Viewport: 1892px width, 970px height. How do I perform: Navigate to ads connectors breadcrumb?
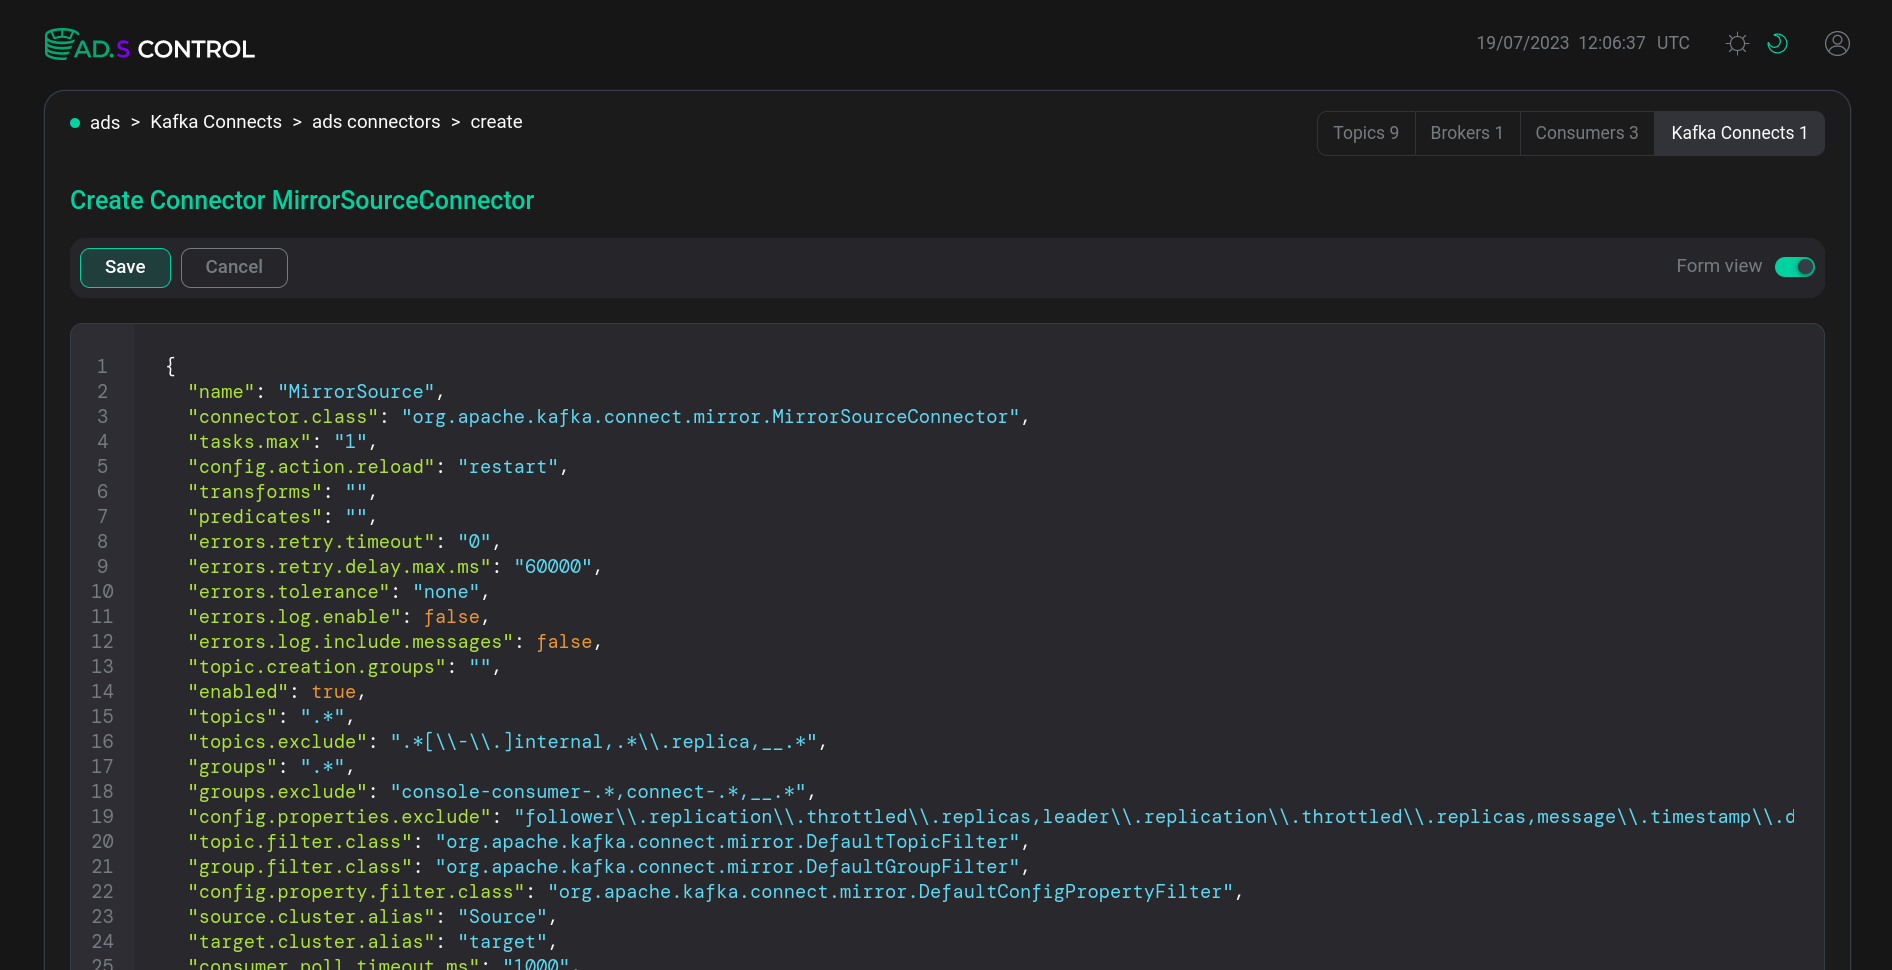click(x=376, y=122)
